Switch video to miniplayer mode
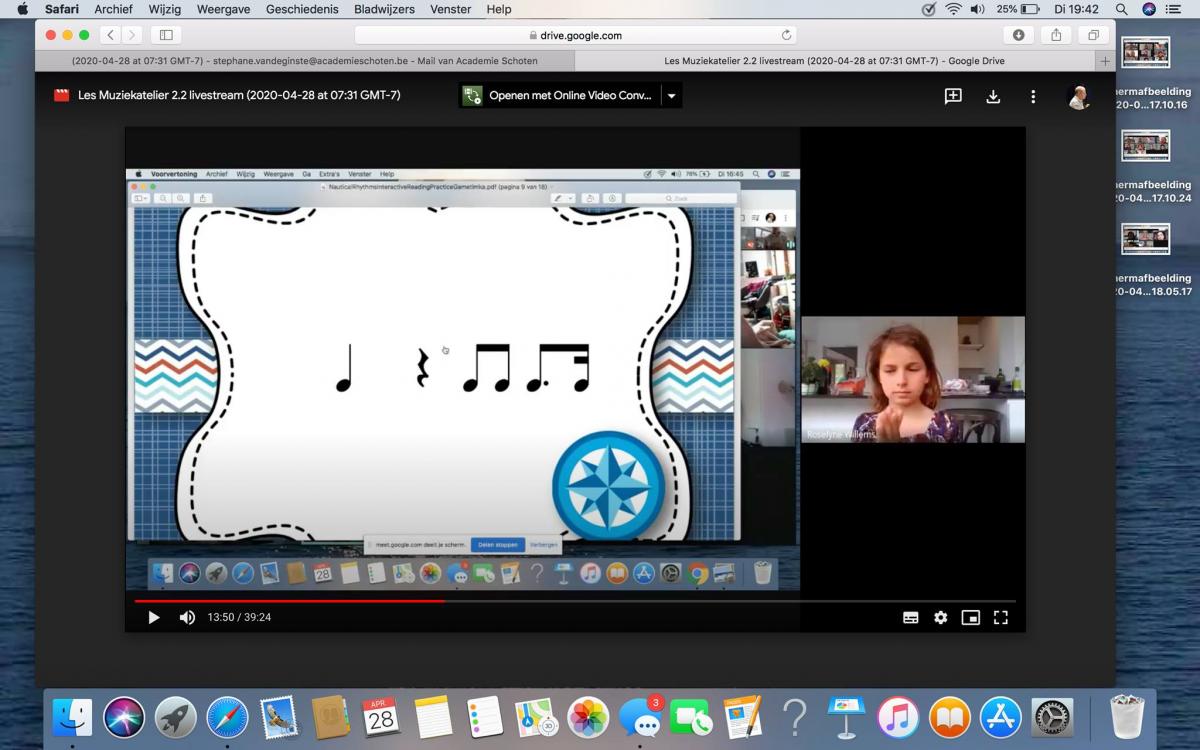 tap(970, 618)
